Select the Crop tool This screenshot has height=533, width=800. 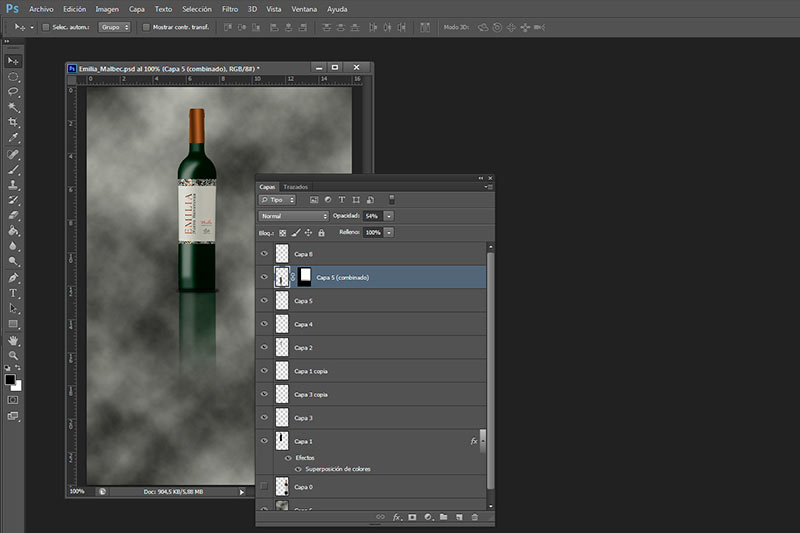(13, 122)
